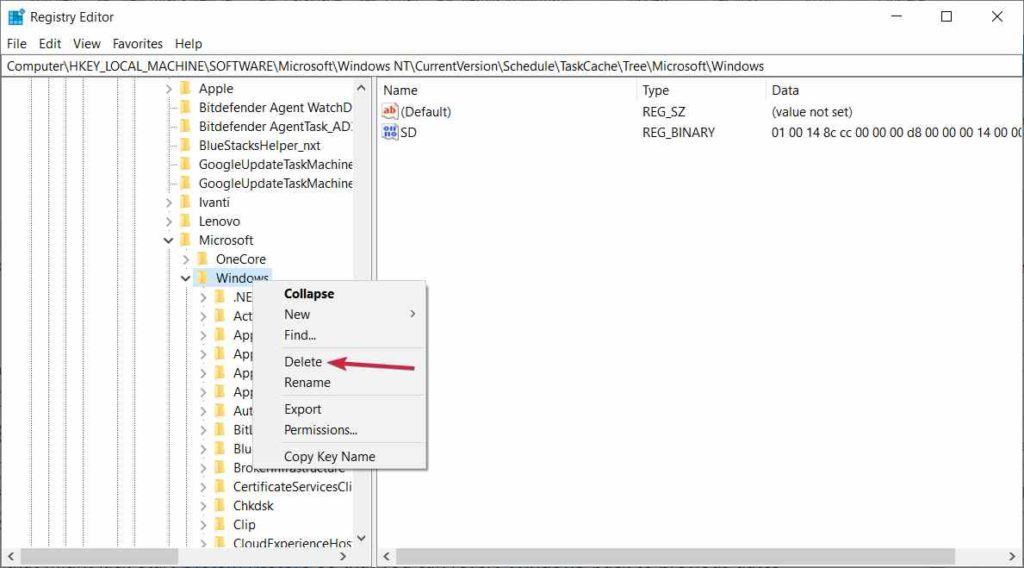Select the Windows key in tree

242,278
